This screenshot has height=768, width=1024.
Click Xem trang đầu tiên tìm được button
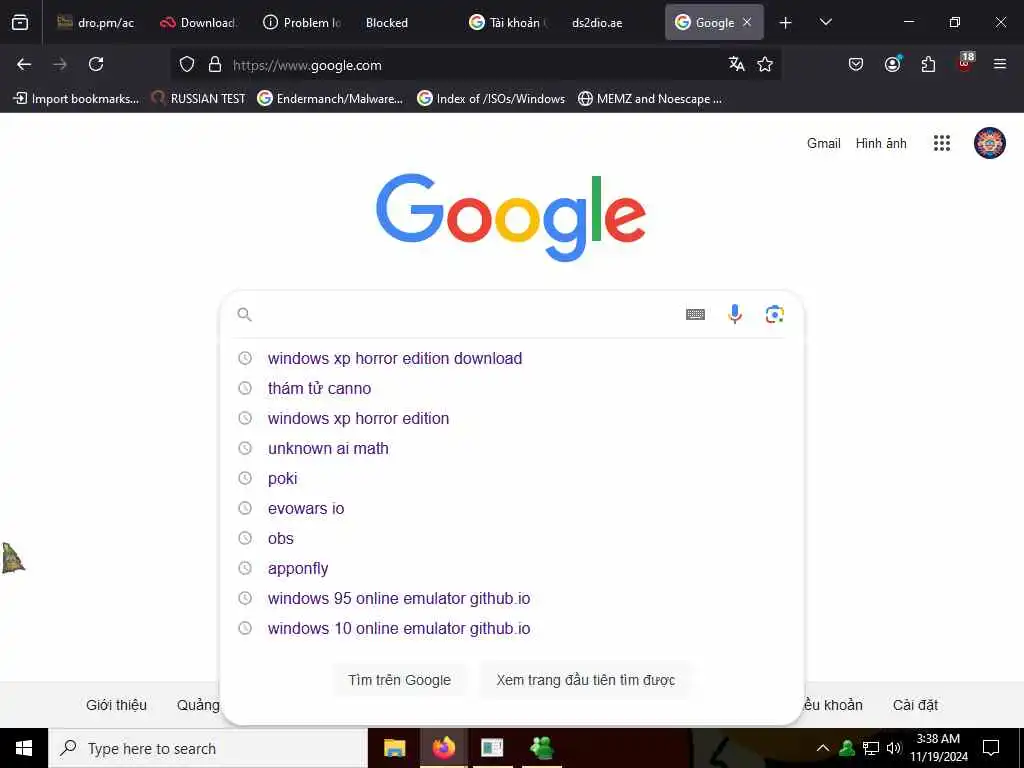click(x=585, y=680)
